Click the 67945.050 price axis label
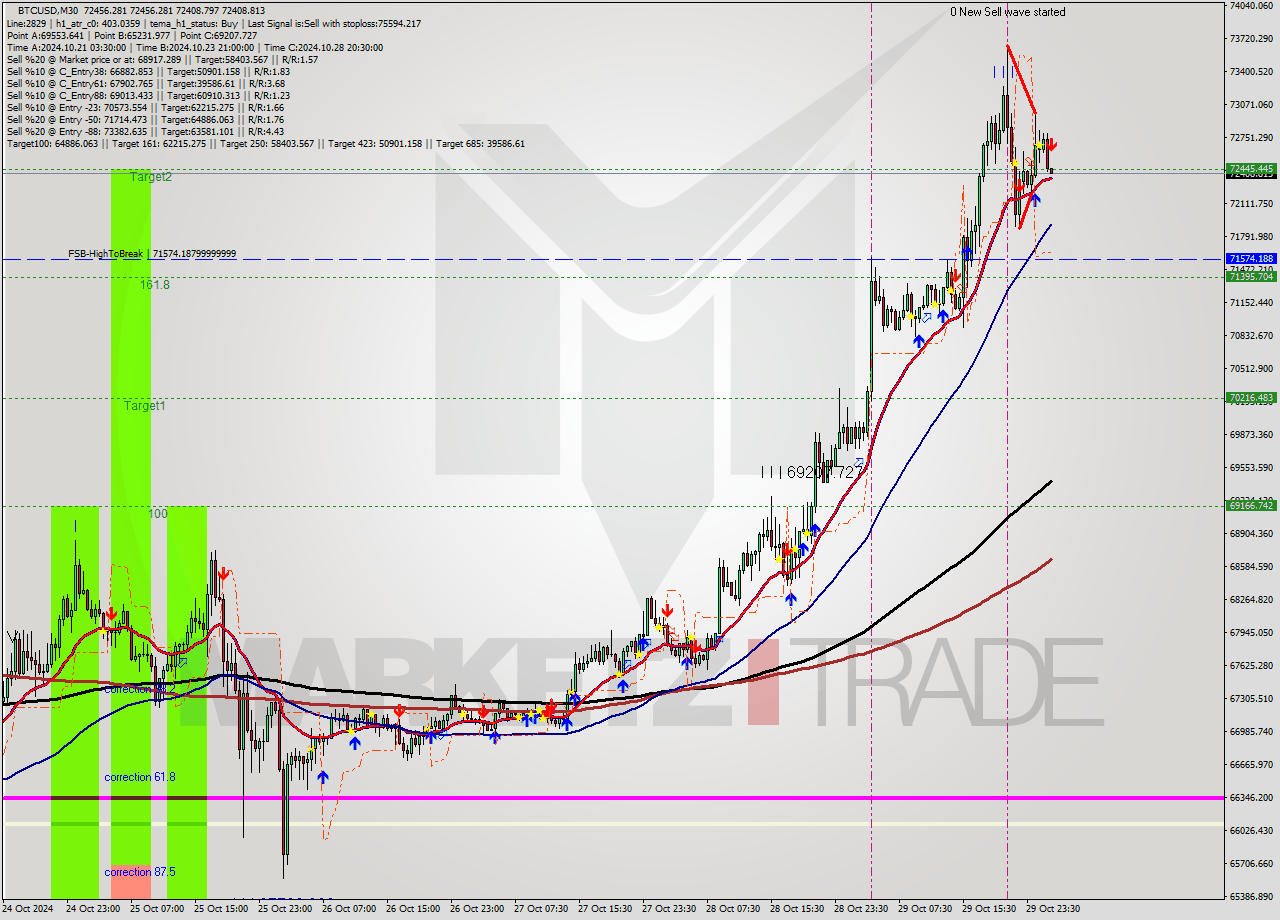 (1251, 633)
